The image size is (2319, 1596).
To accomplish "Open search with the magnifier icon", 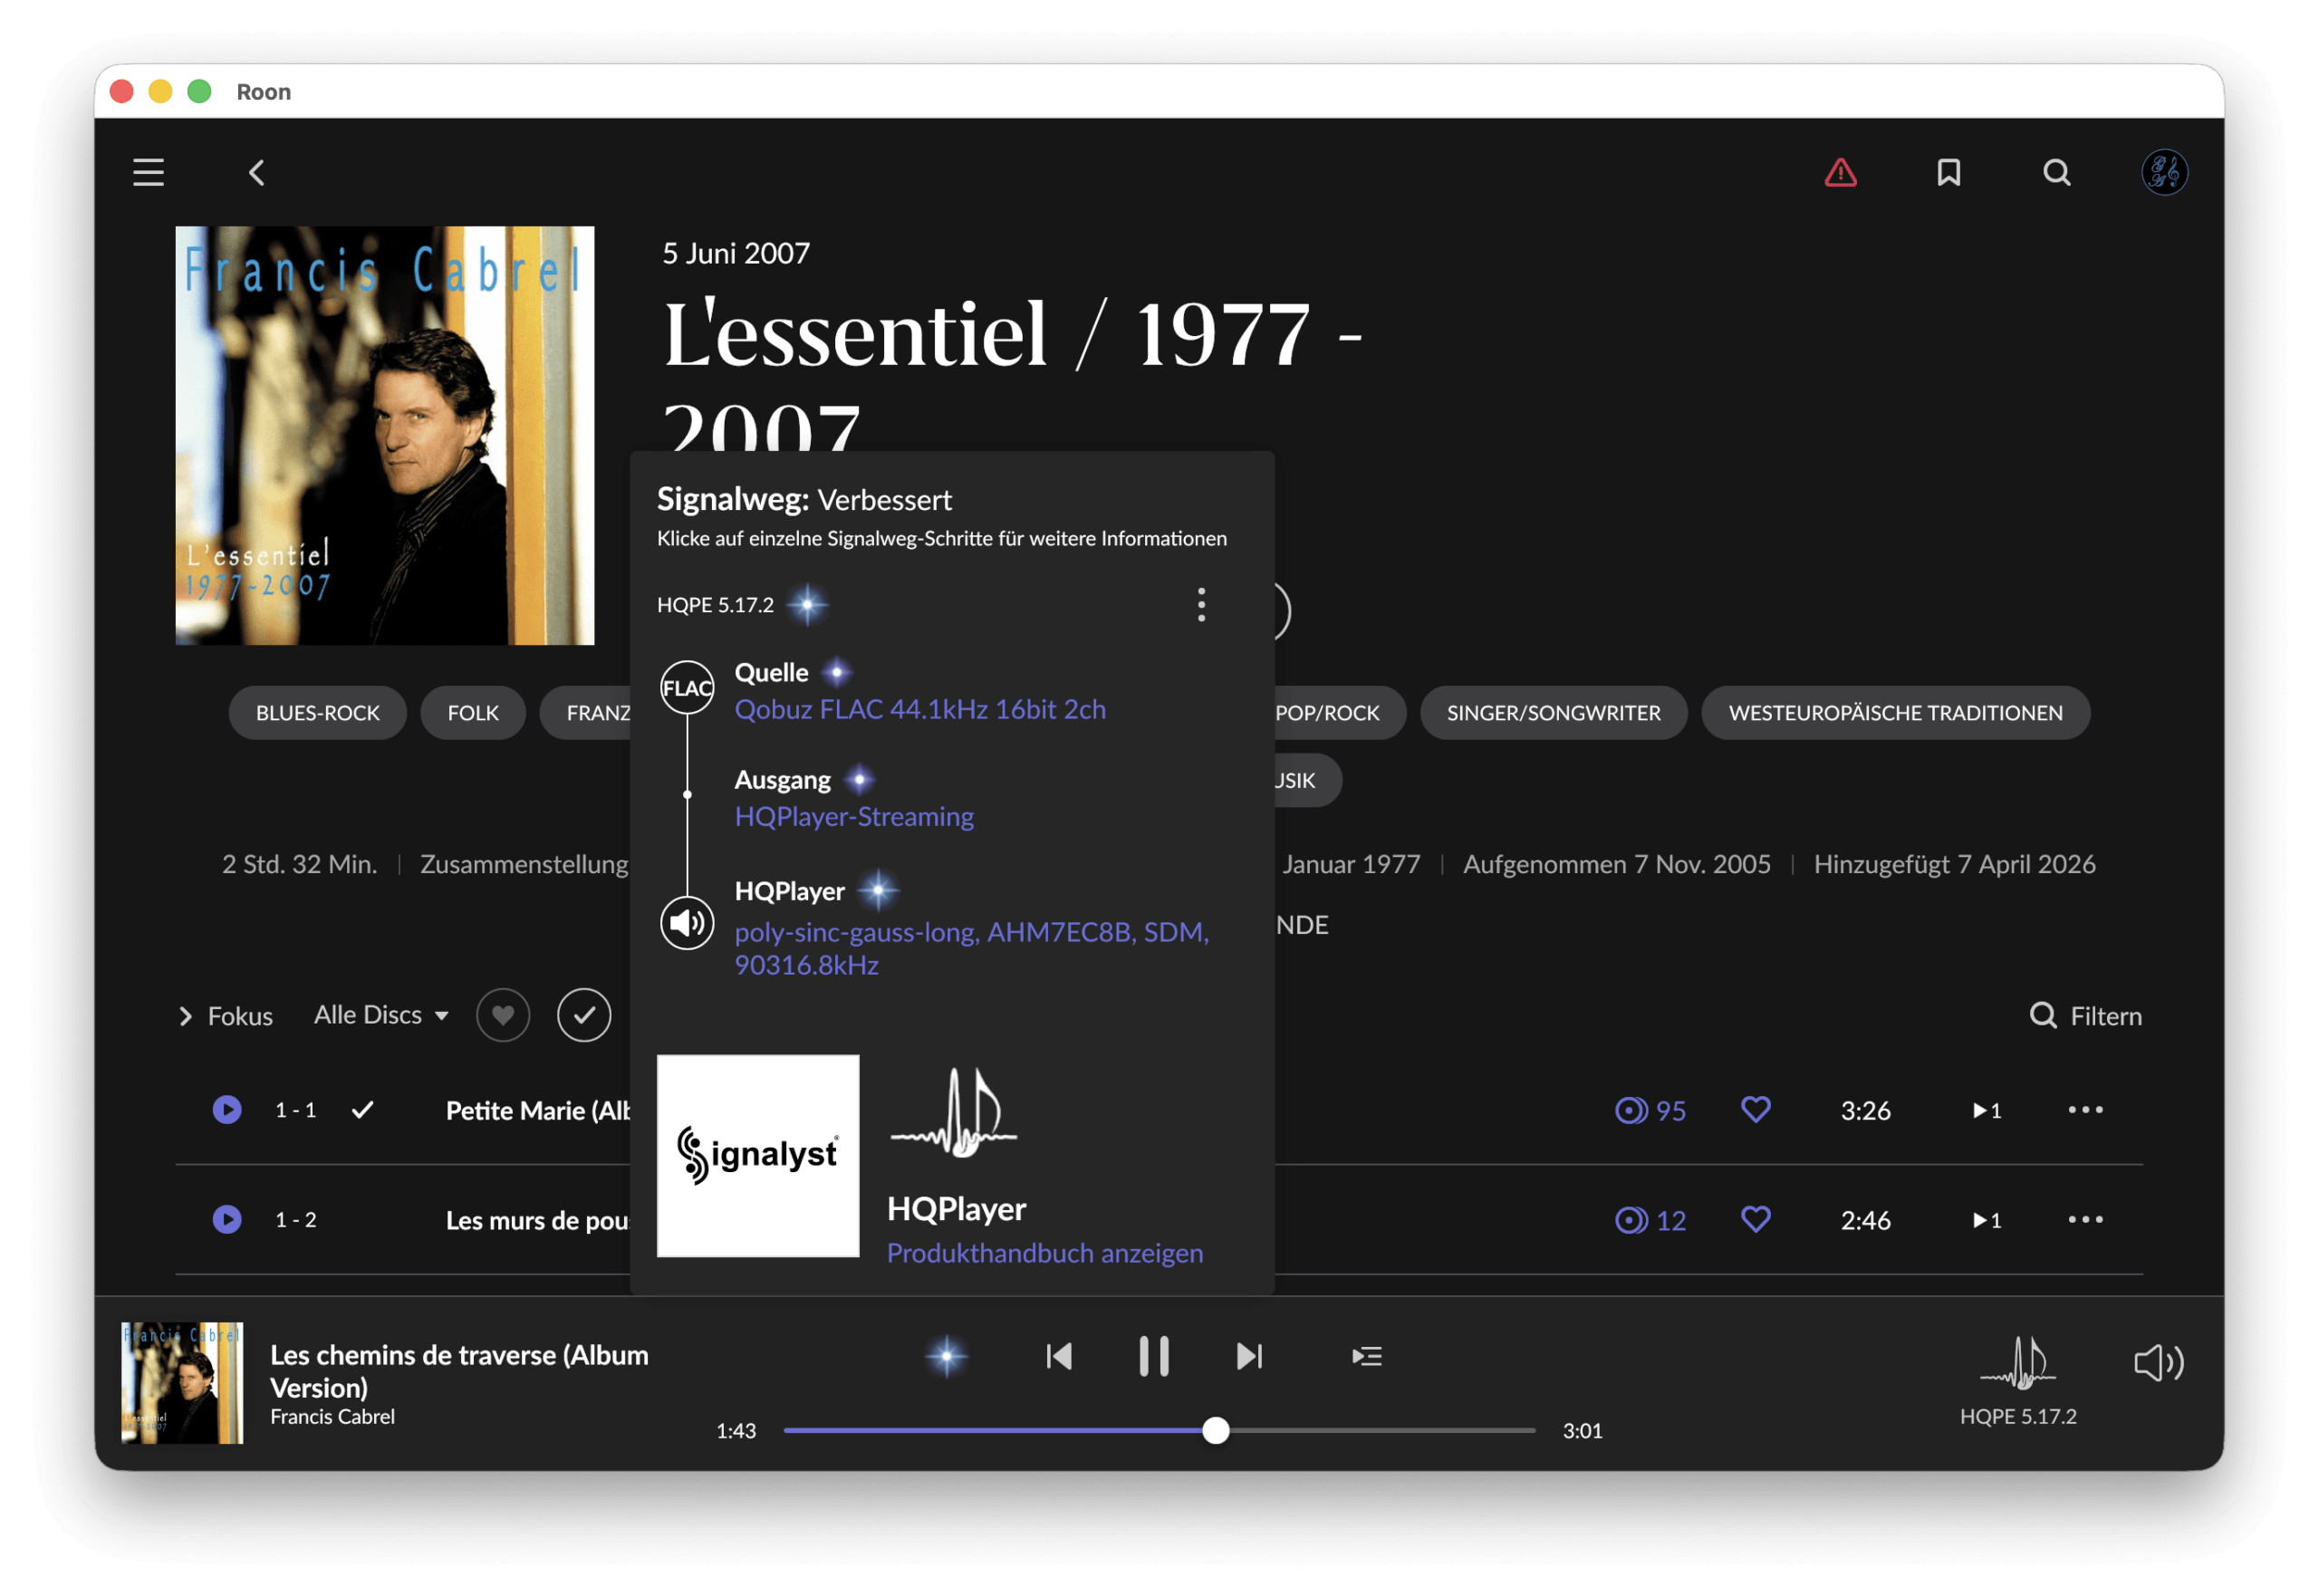I will pos(2056,173).
